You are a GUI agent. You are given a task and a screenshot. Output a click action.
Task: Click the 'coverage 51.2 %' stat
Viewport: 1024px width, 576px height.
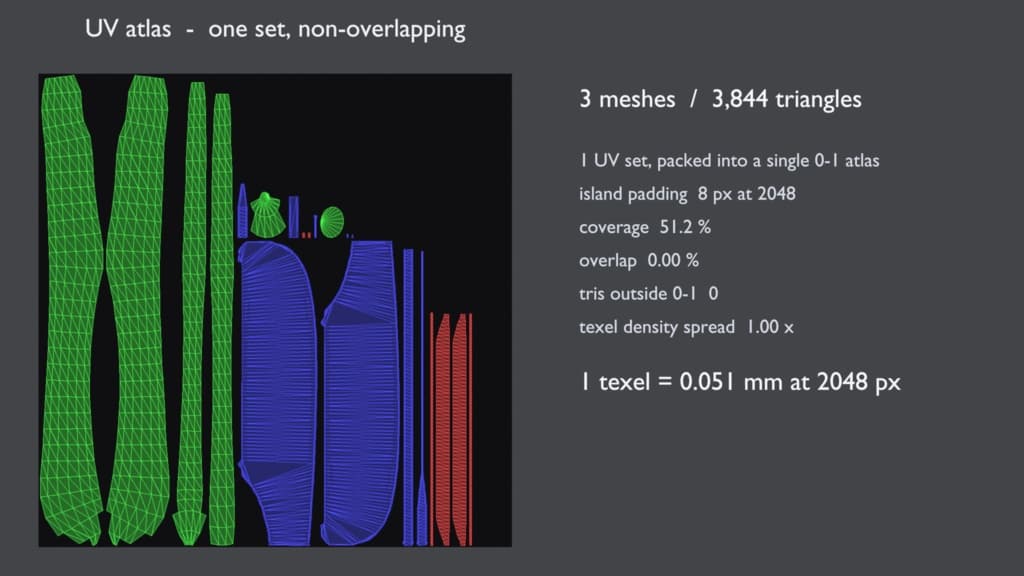645,227
